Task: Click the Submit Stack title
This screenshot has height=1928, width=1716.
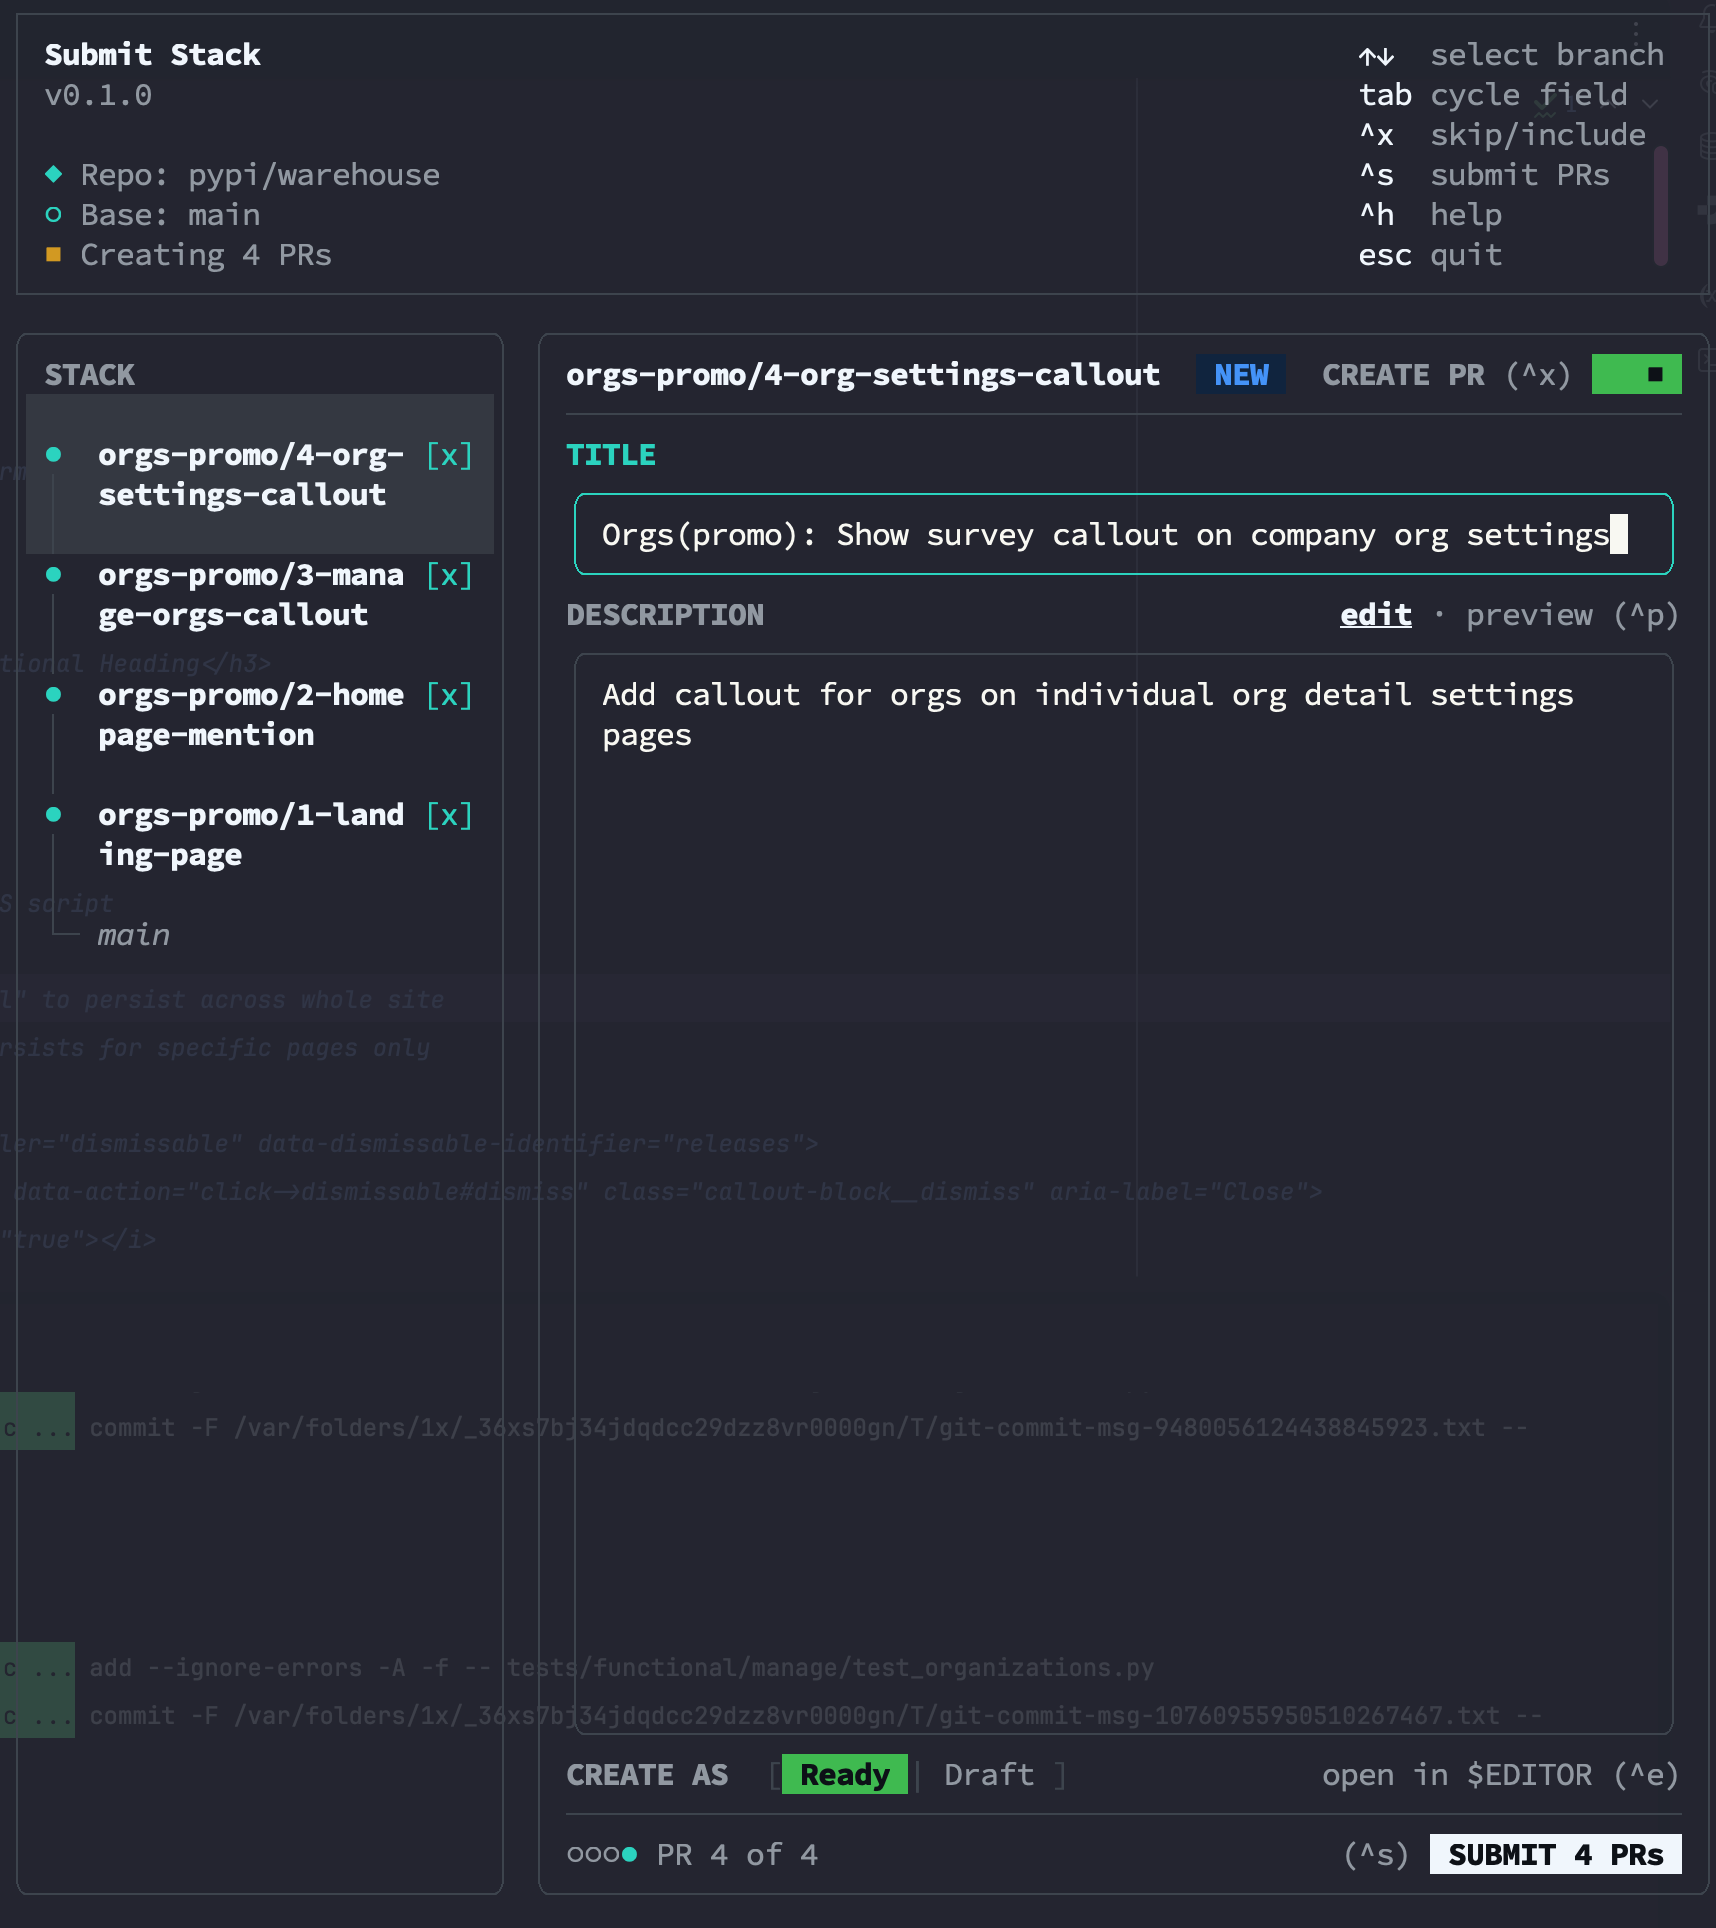Action: point(152,54)
